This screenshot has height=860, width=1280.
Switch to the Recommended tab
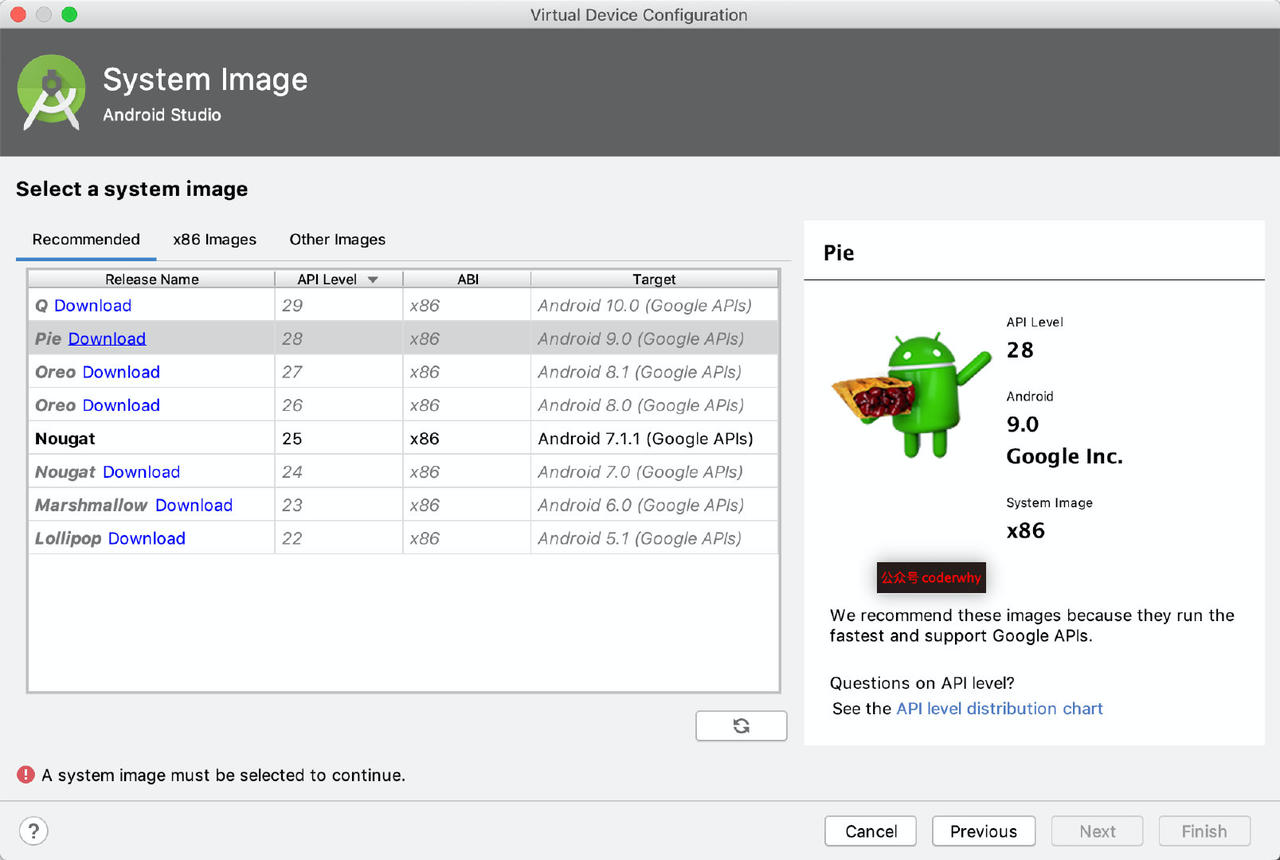[x=86, y=239]
